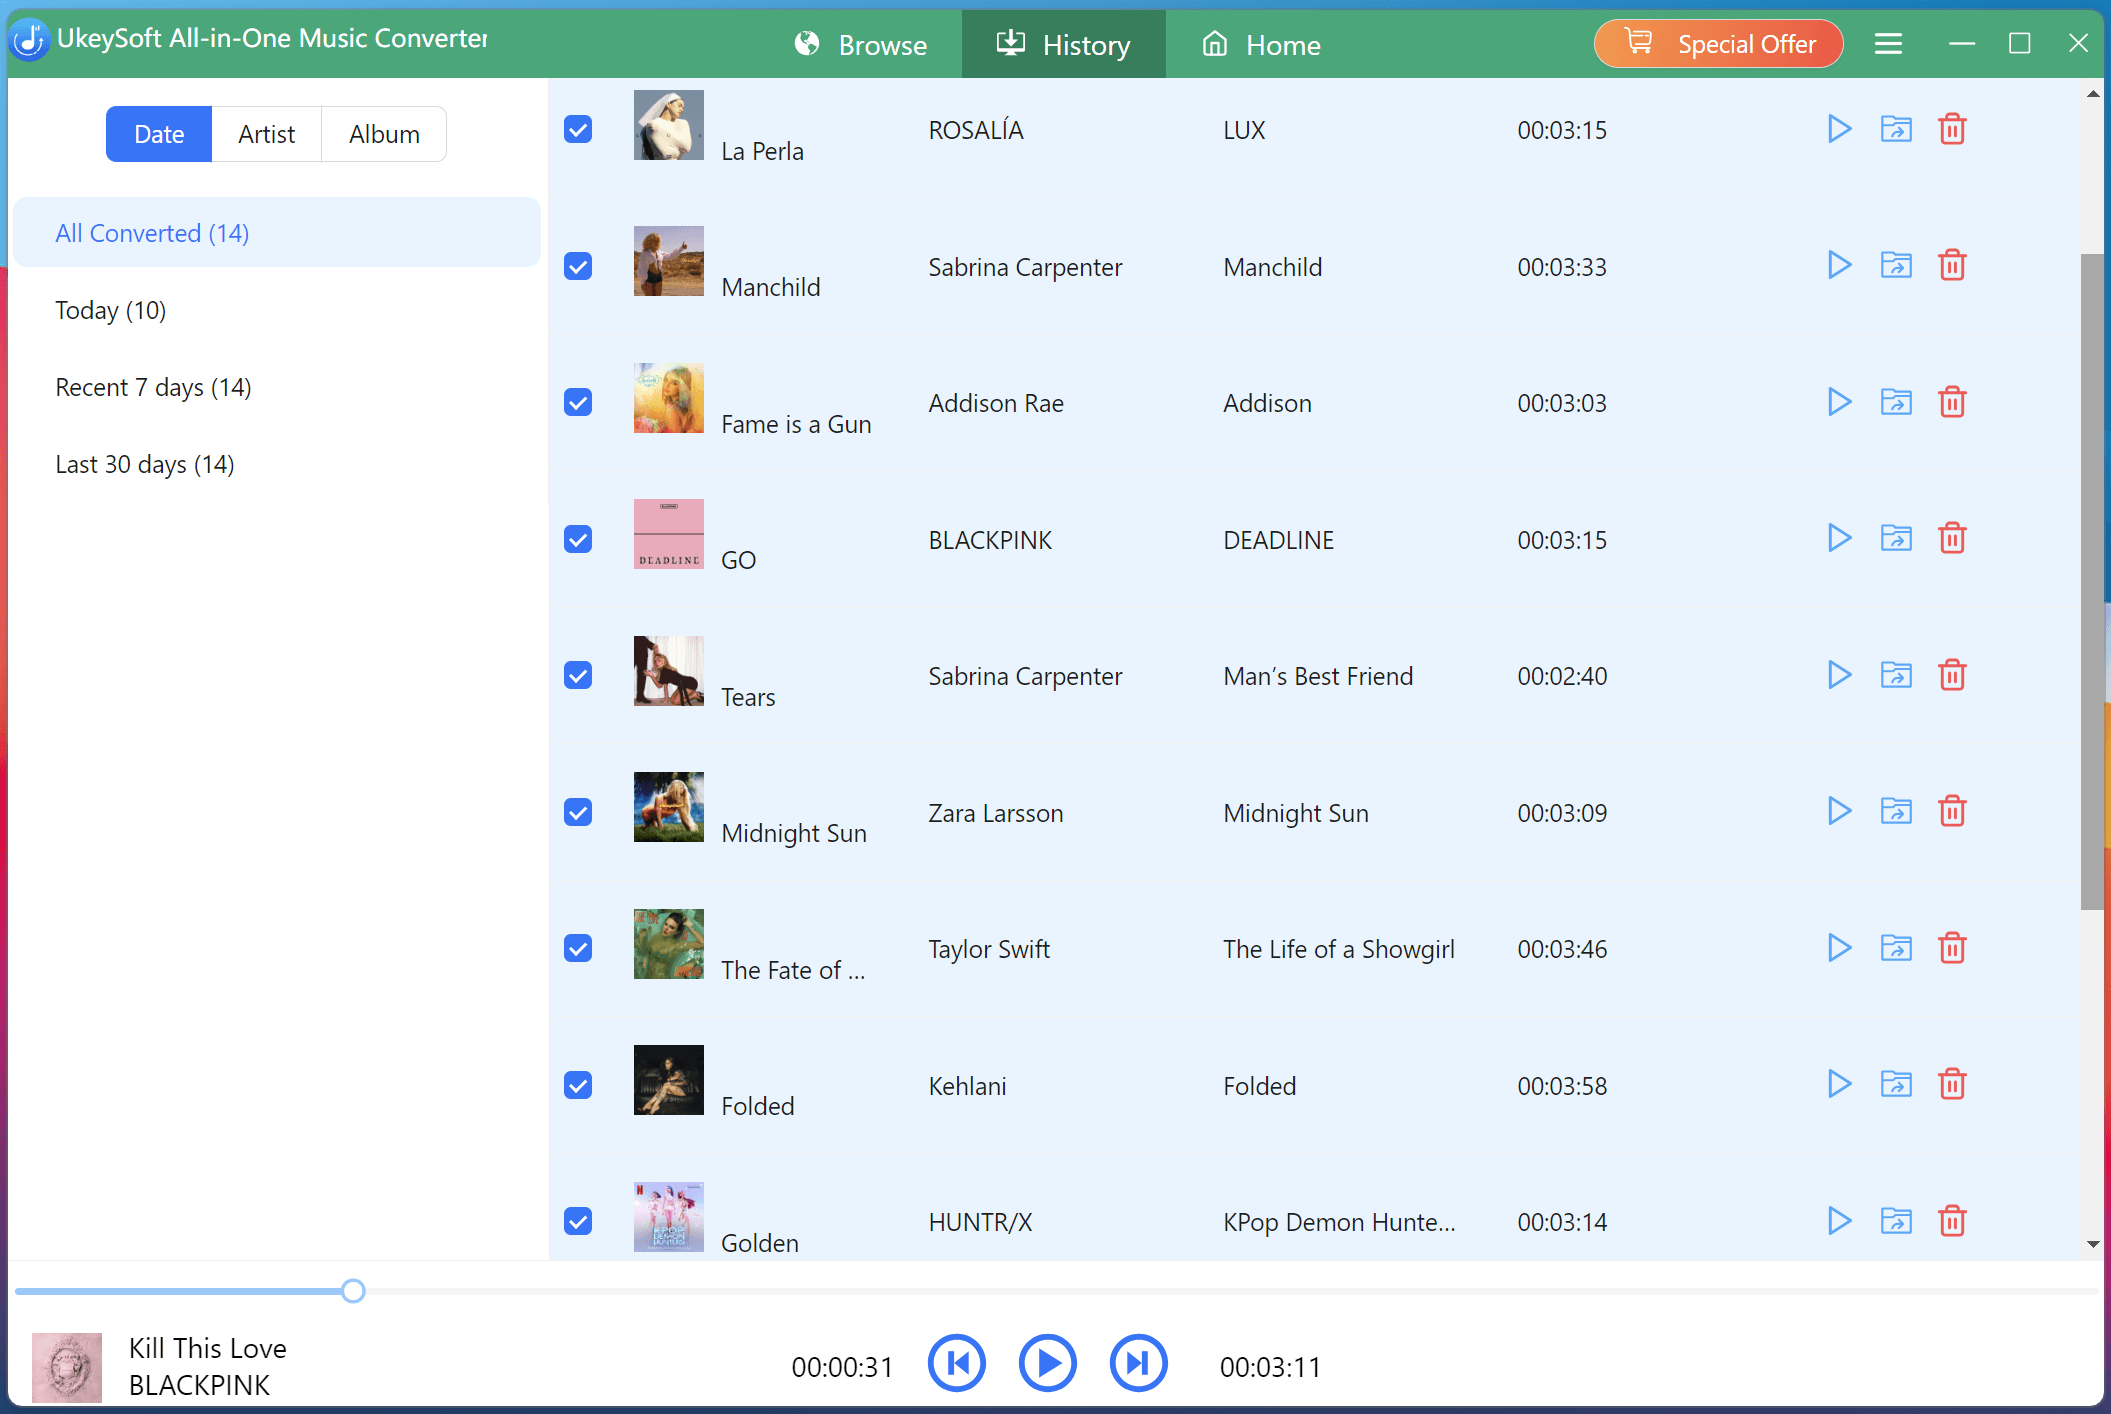Go to the Home tab
The width and height of the screenshot is (2111, 1414).
click(x=1261, y=44)
